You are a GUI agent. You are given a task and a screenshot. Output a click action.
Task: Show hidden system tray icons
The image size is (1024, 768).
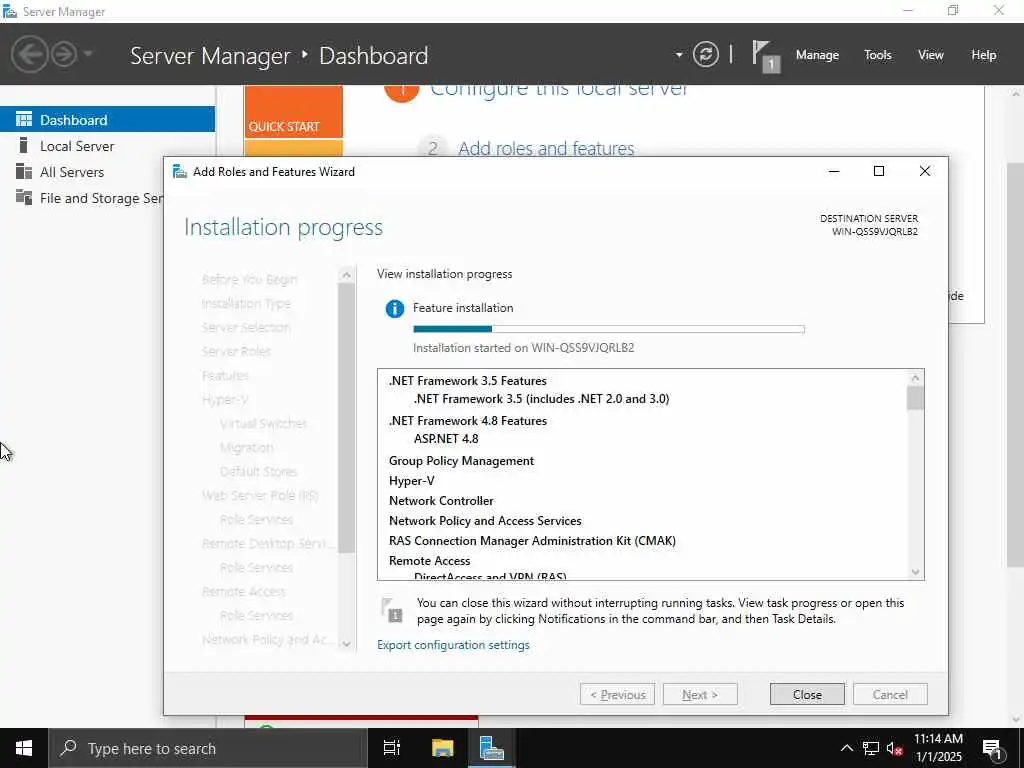click(x=846, y=748)
